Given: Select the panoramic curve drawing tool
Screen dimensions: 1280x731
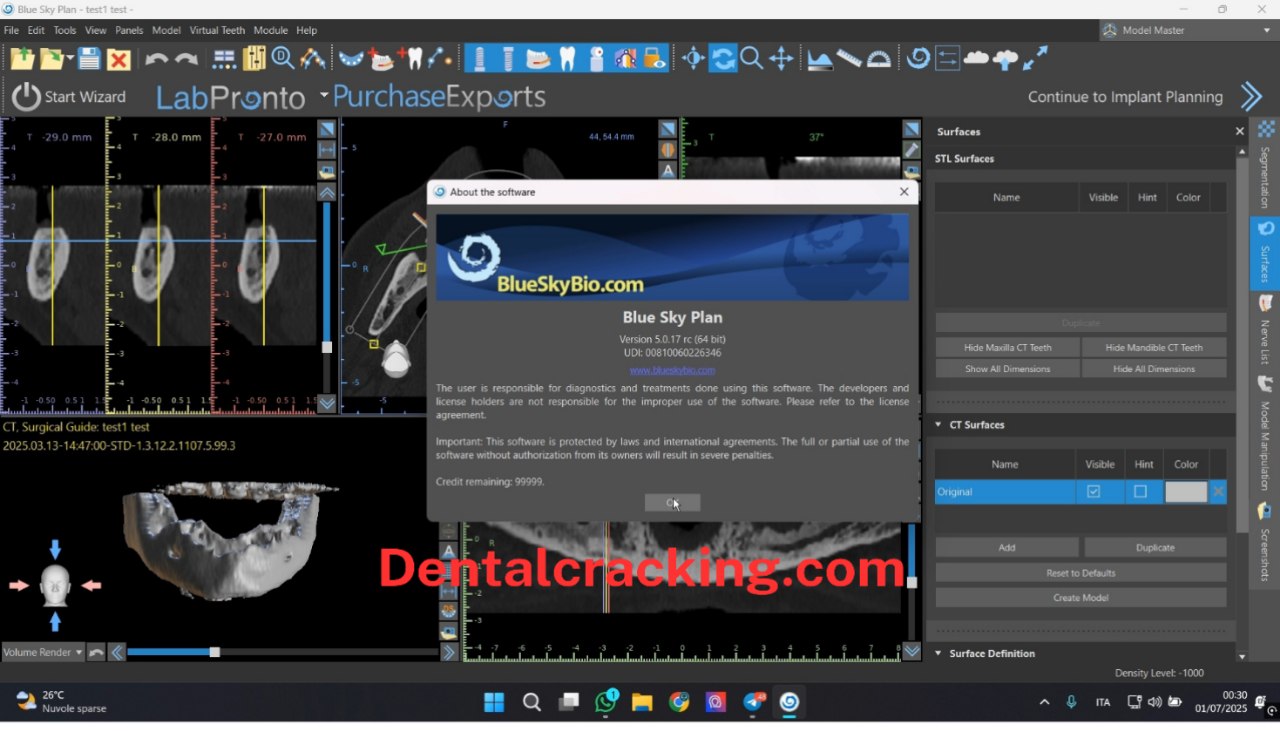Looking at the screenshot, I should pos(312,58).
